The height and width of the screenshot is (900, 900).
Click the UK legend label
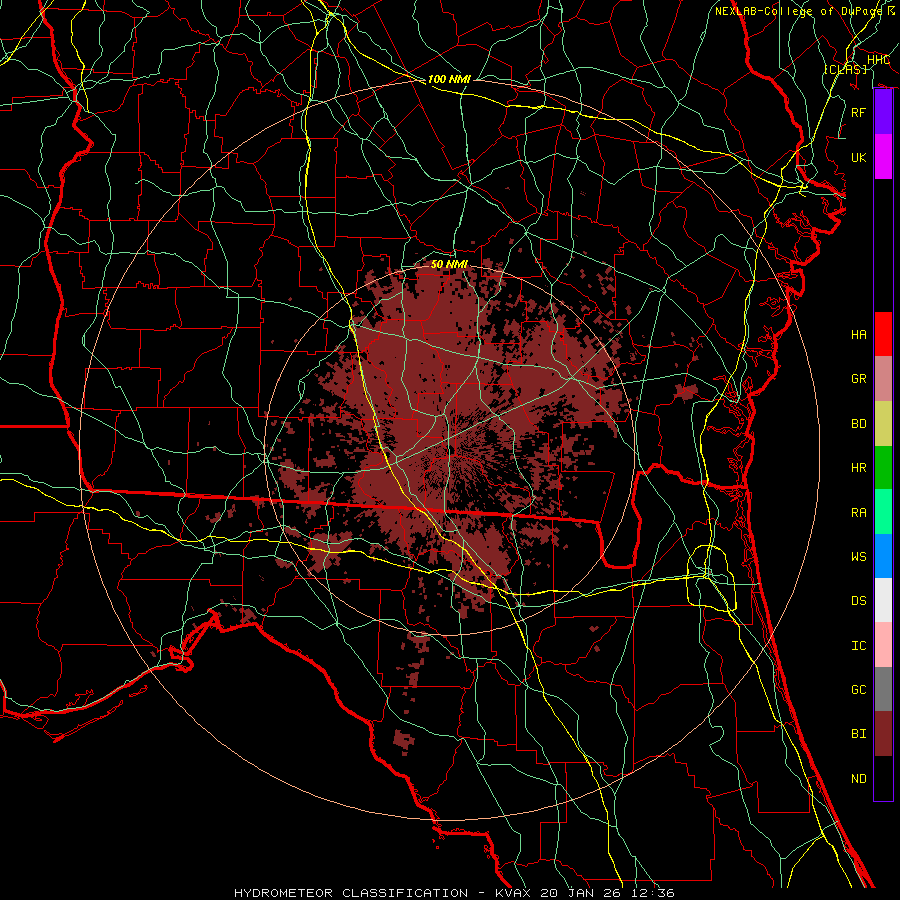pyautogui.click(x=859, y=157)
